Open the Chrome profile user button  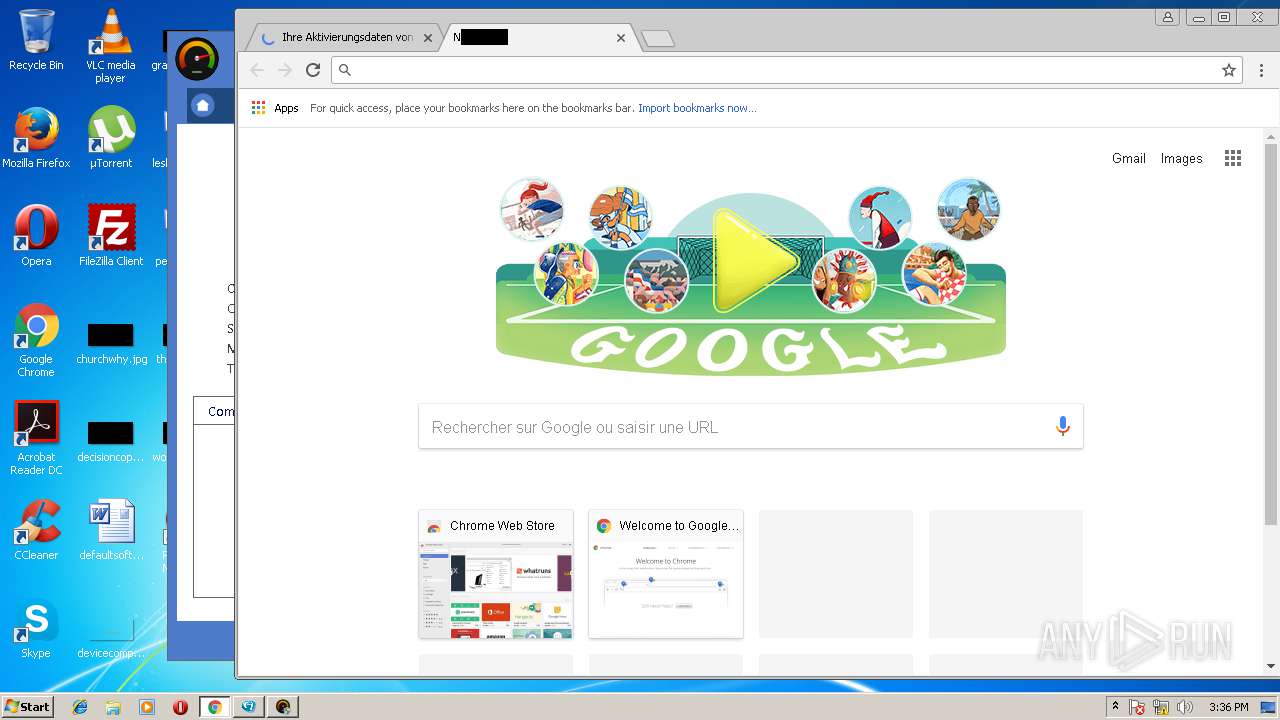(x=1167, y=17)
